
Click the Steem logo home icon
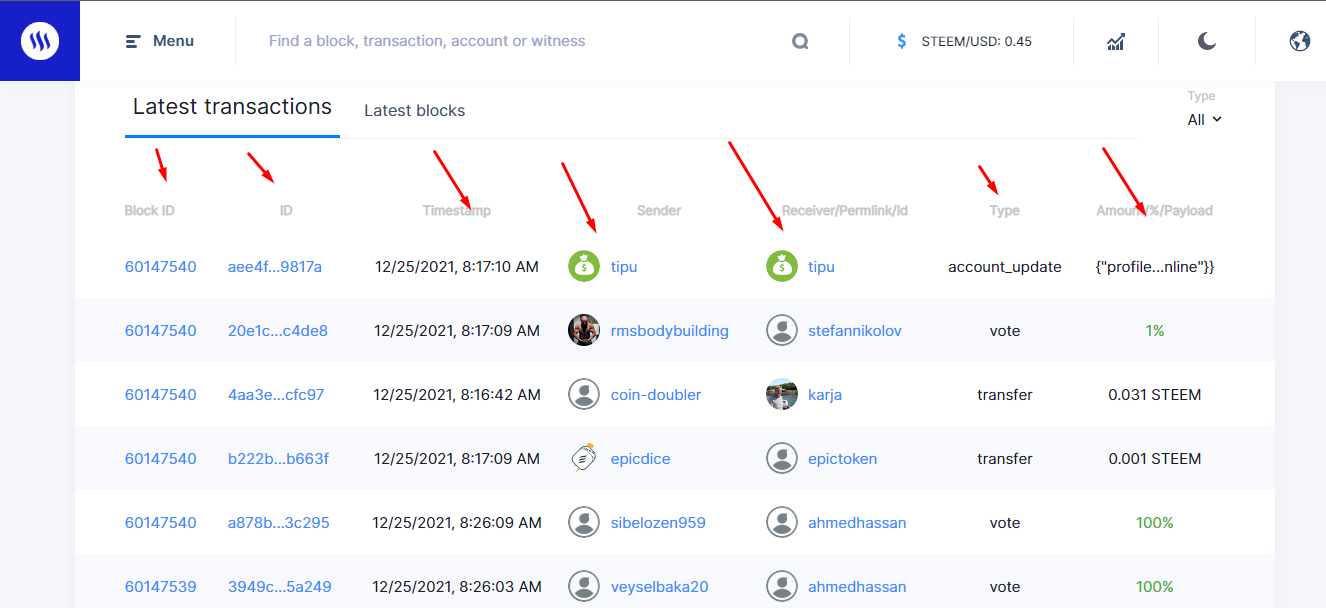(40, 41)
